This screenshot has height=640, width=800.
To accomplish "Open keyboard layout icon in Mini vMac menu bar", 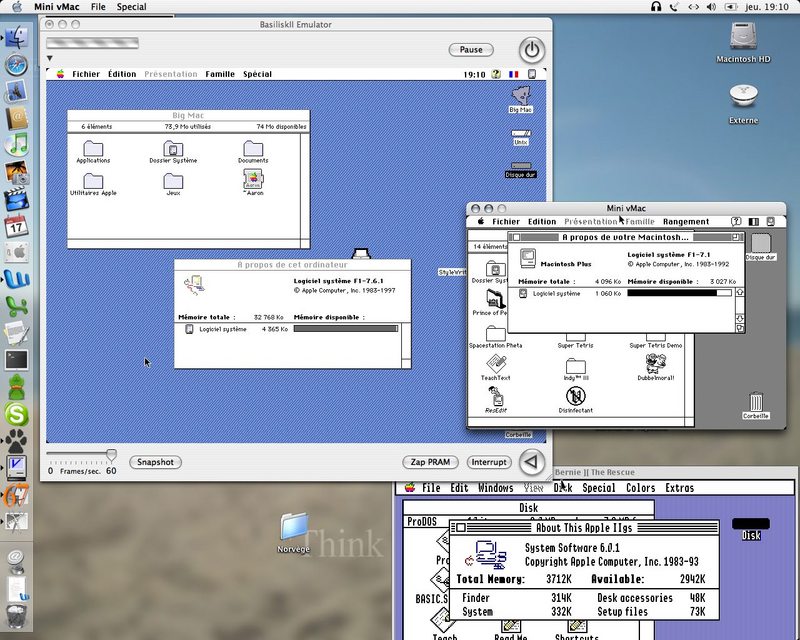I will (x=753, y=221).
